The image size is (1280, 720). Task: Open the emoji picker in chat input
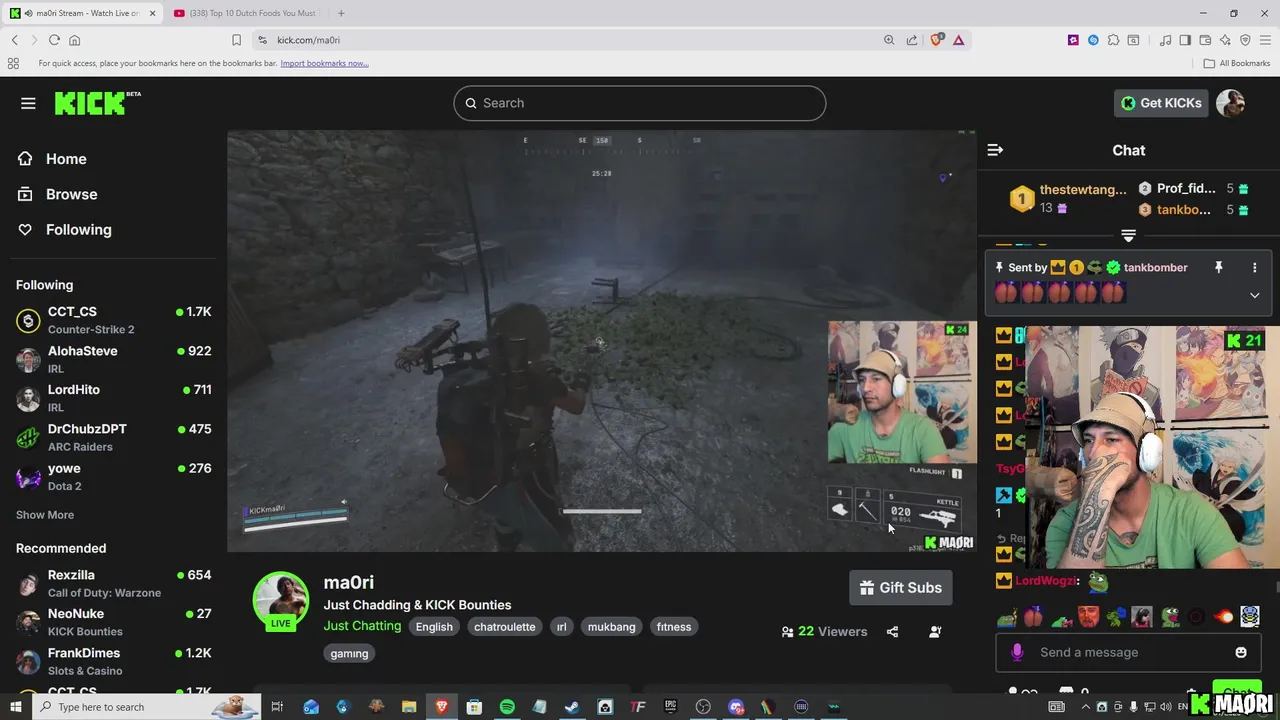tap(1241, 652)
